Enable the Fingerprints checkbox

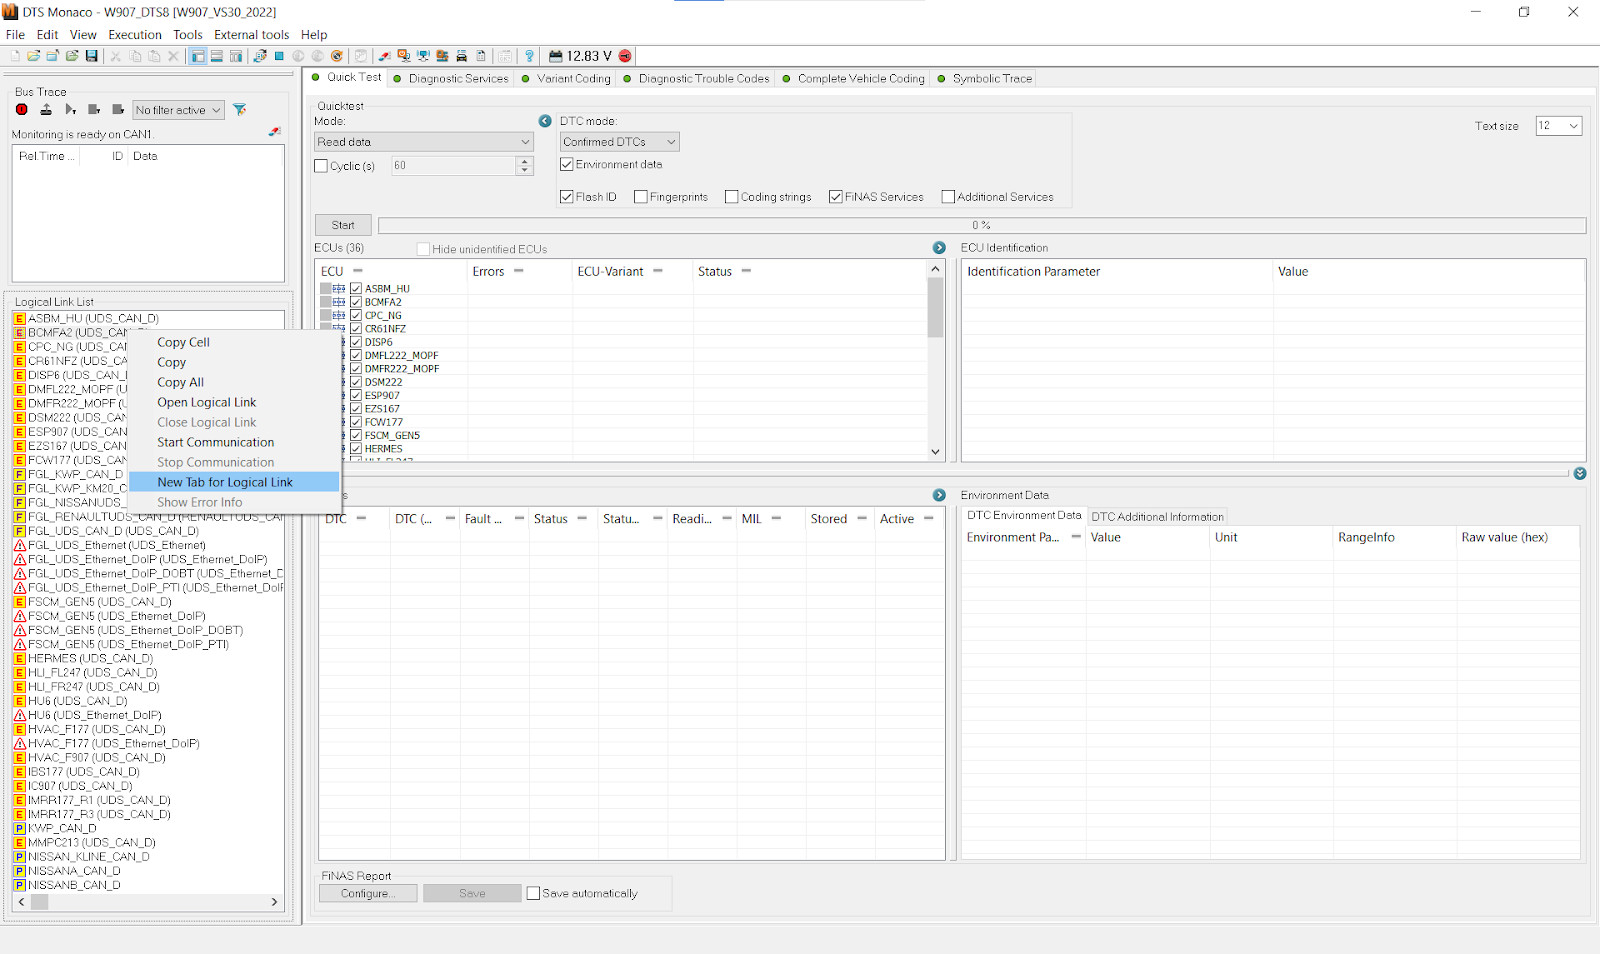pos(641,197)
